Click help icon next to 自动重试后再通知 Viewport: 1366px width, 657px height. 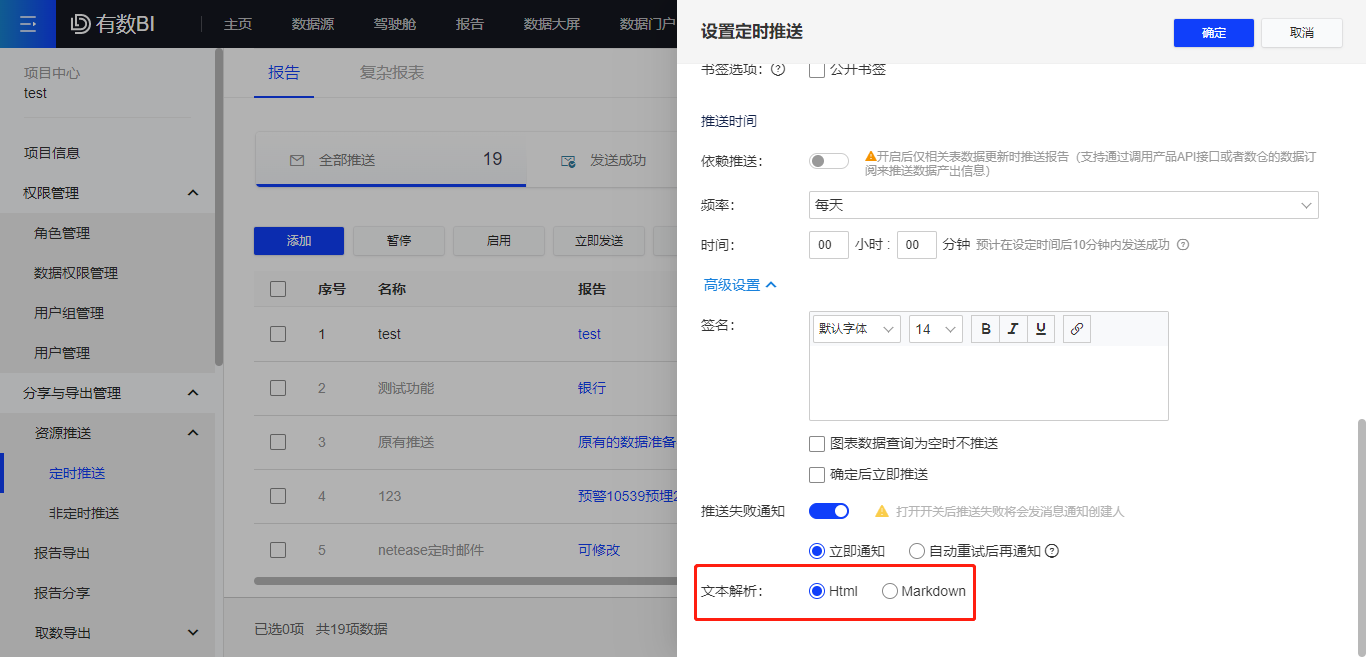click(1051, 551)
